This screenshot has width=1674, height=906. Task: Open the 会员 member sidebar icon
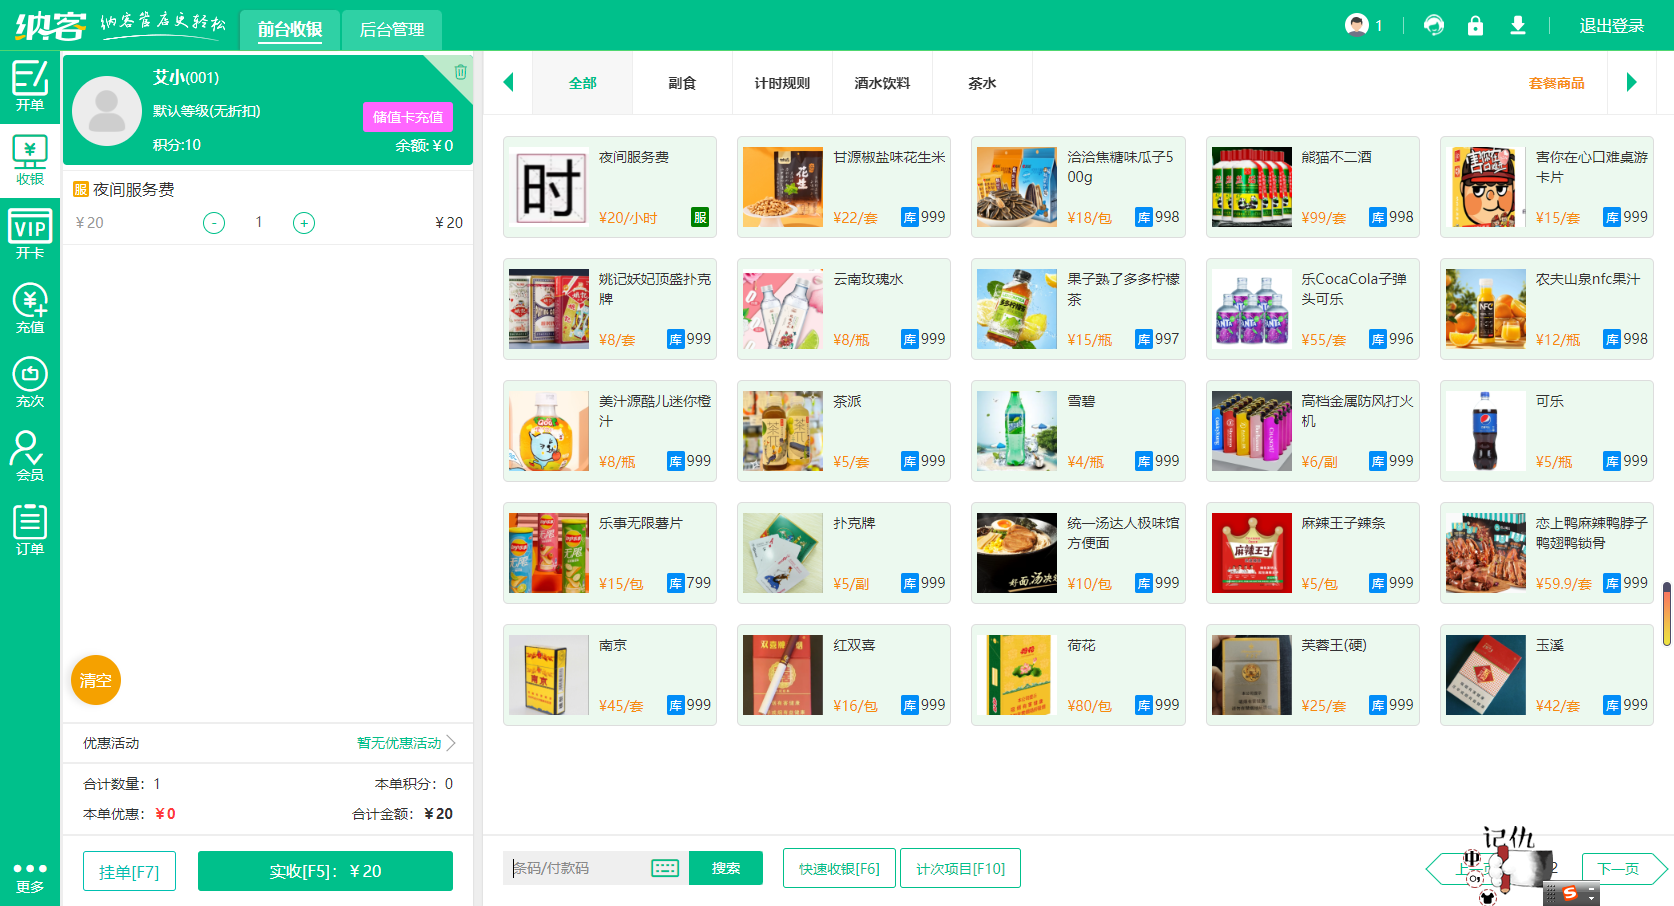[x=29, y=456]
